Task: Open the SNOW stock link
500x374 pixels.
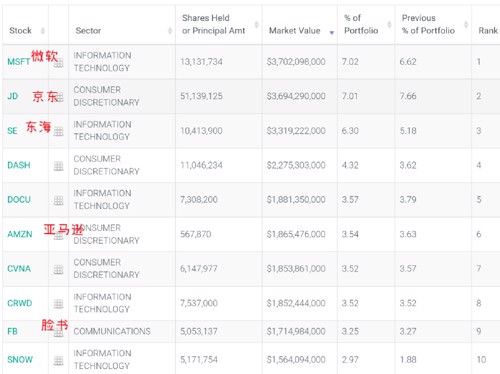Action: pos(20,360)
